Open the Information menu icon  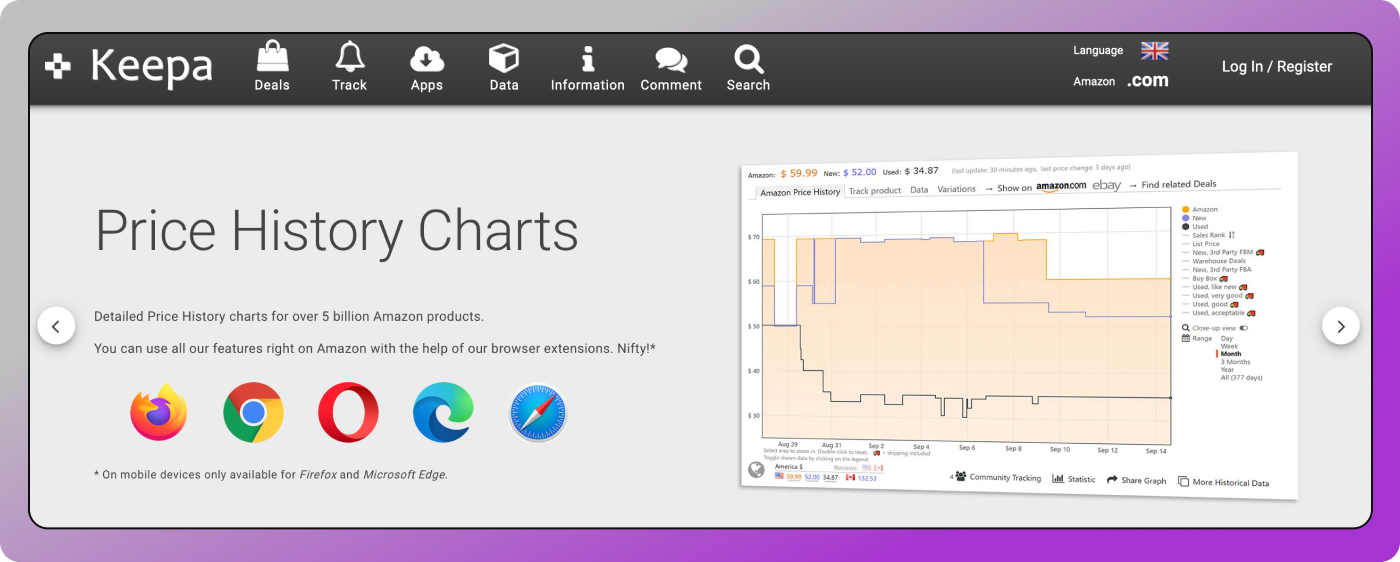tap(587, 58)
